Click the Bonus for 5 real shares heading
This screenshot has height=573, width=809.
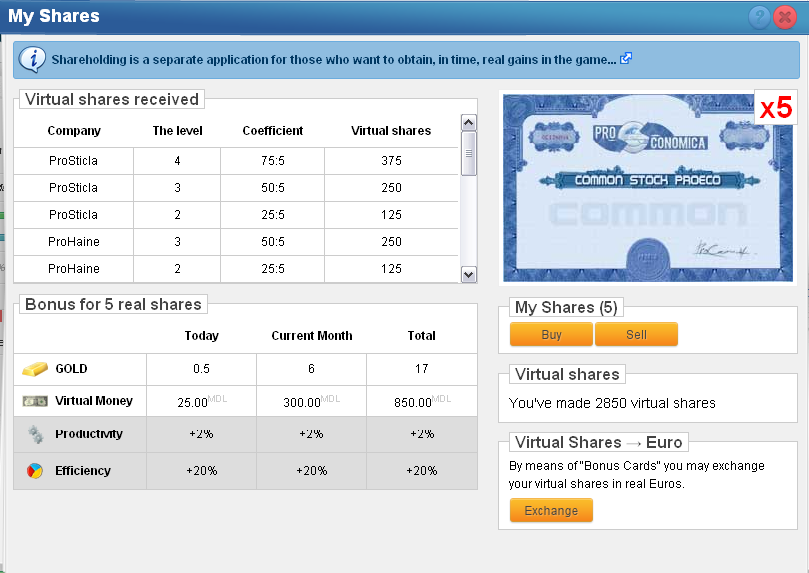pyautogui.click(x=113, y=304)
